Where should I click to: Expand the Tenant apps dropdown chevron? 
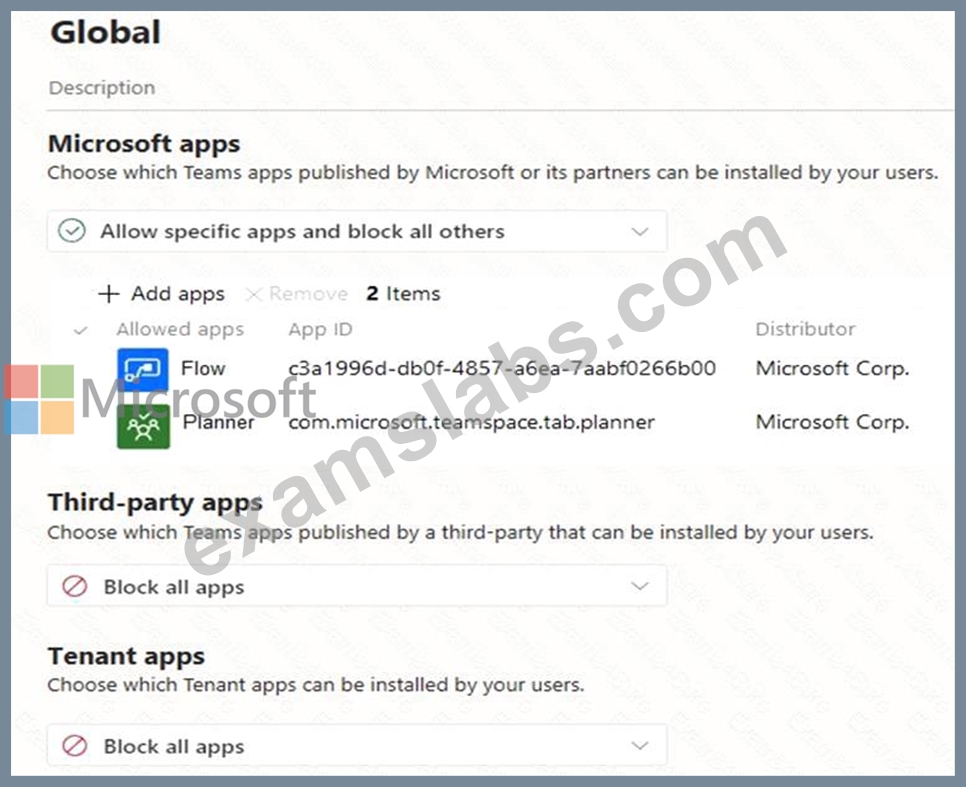tap(640, 746)
